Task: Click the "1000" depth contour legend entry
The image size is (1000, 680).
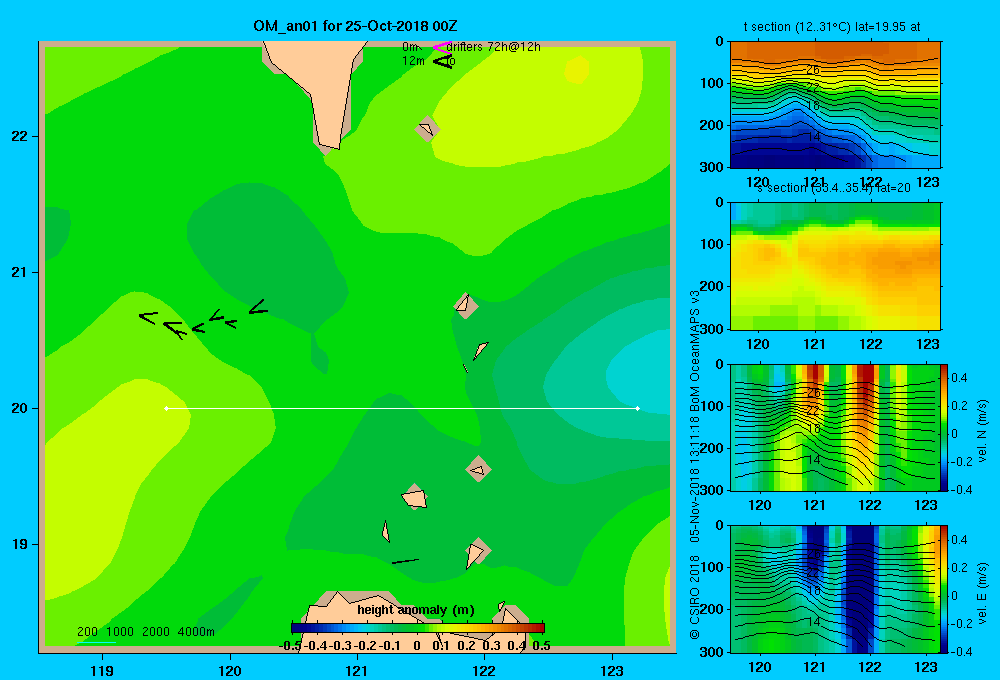Action: (x=119, y=632)
